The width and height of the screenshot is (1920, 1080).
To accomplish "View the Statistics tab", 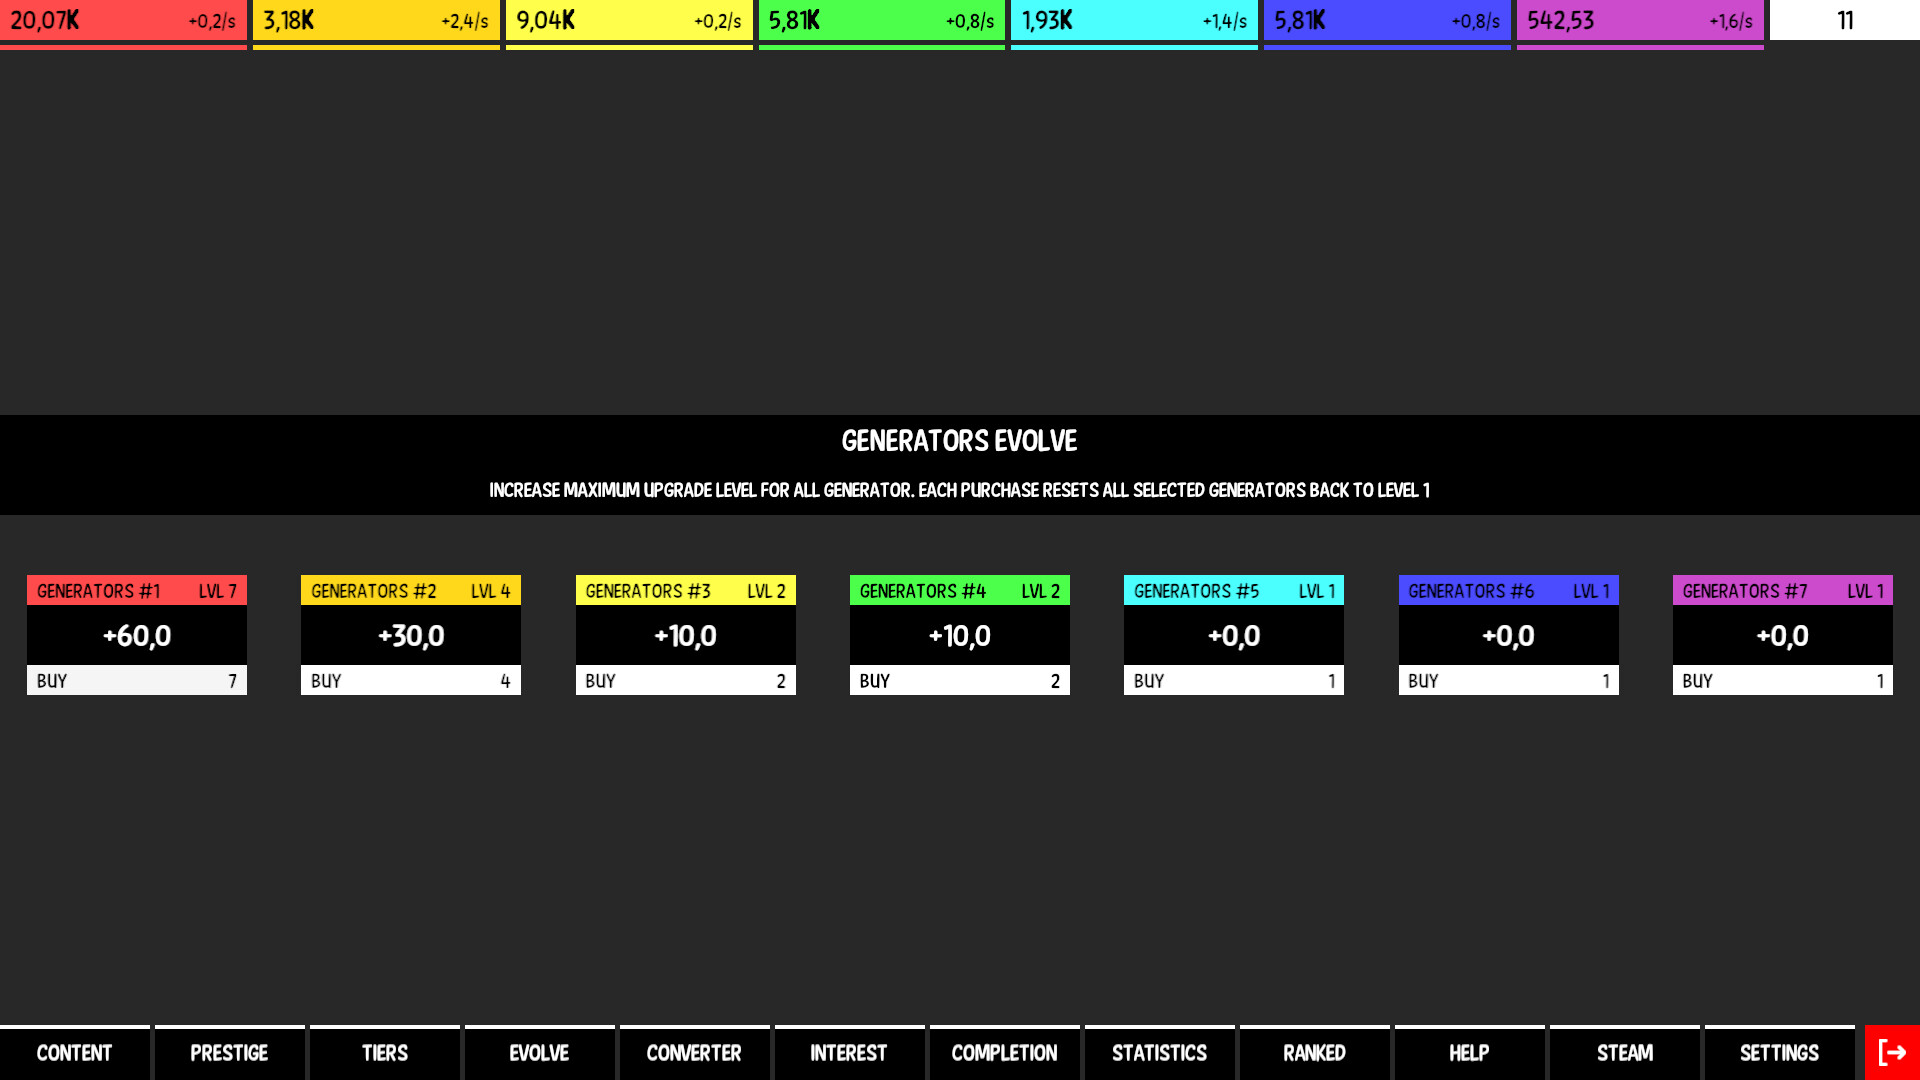I will coord(1160,1052).
